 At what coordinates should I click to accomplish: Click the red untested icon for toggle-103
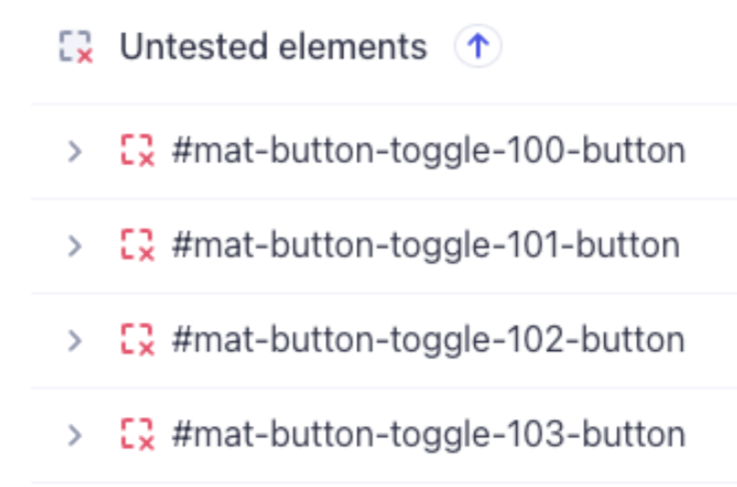137,434
